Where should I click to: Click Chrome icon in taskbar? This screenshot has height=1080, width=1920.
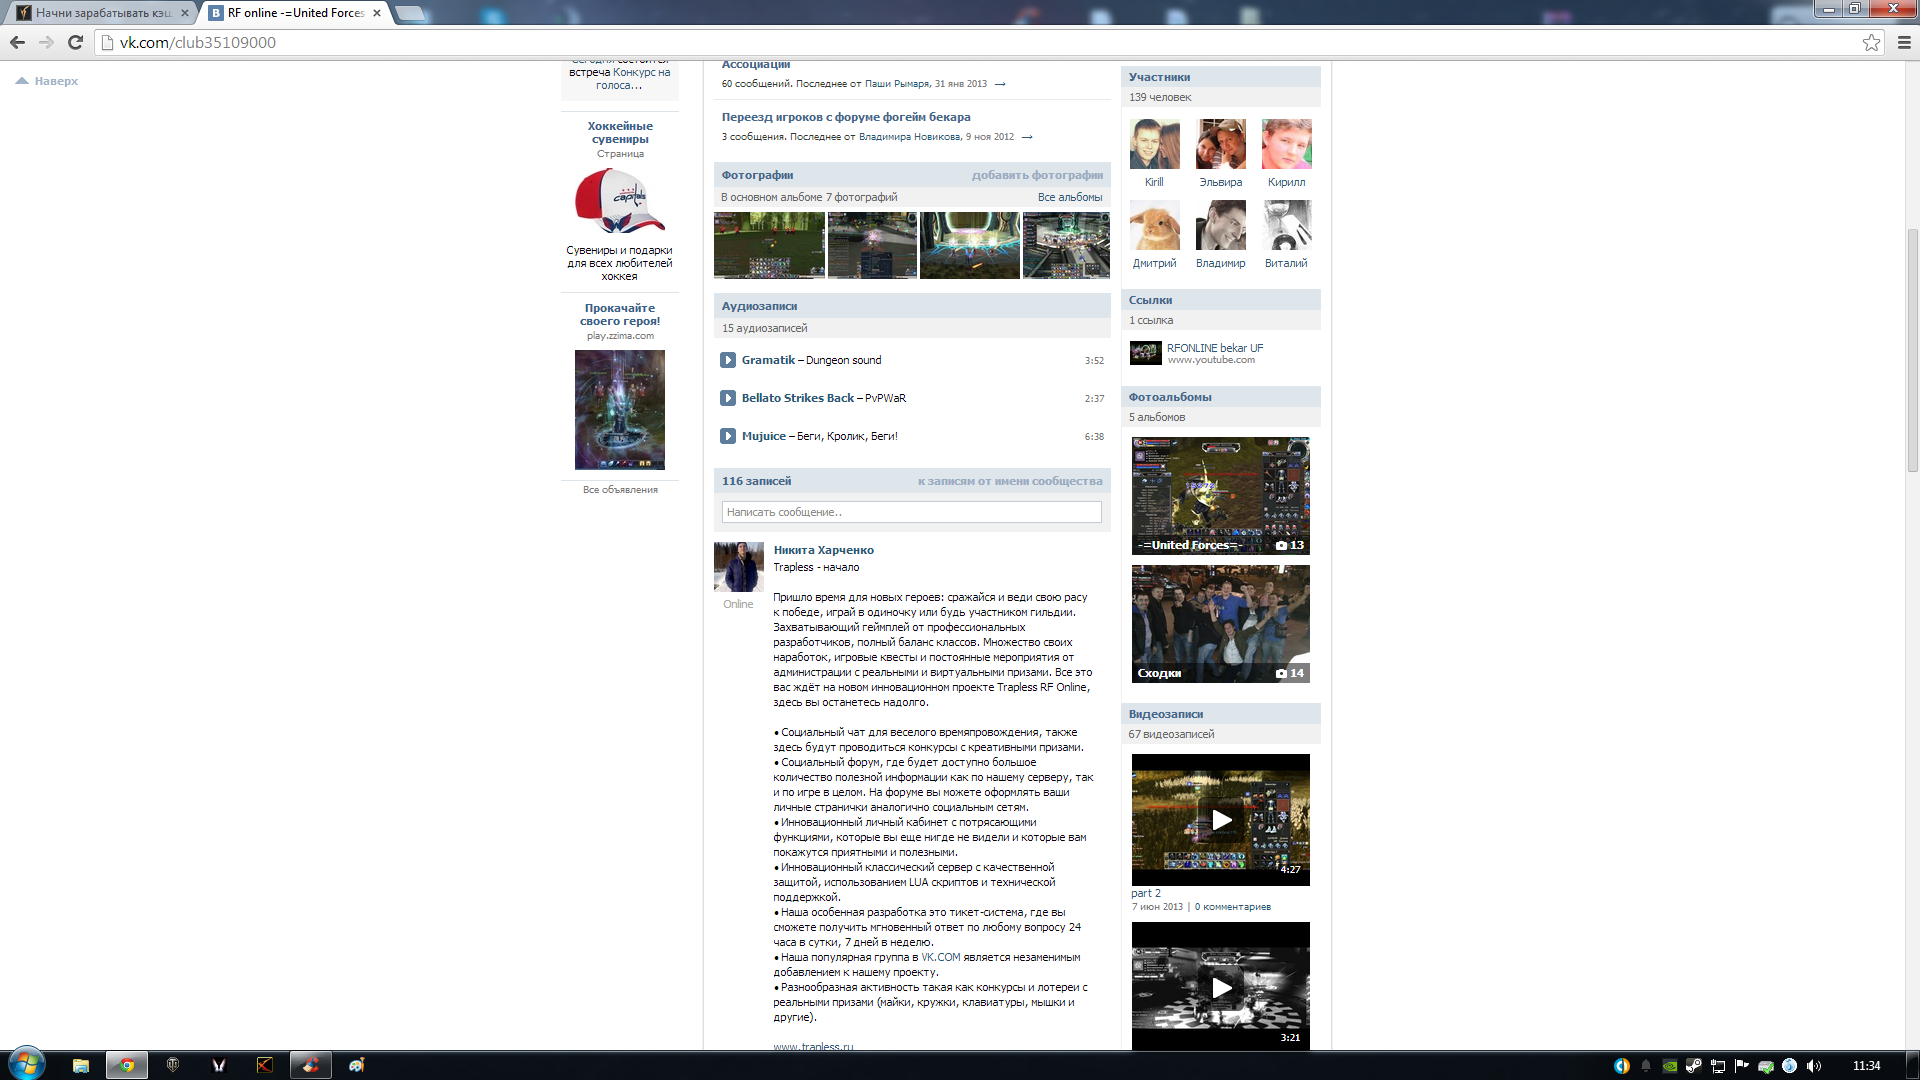tap(127, 1065)
